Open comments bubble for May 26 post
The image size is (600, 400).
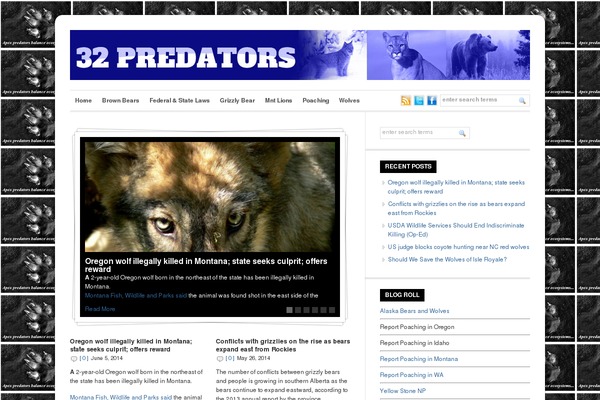(x=220, y=359)
